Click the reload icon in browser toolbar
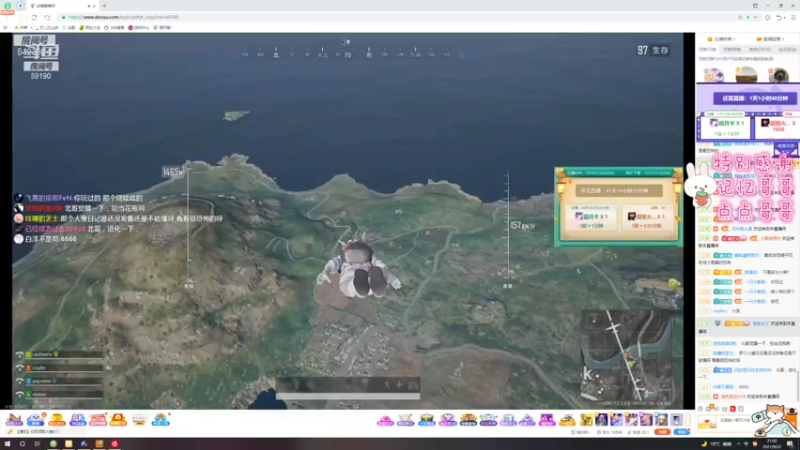Image resolution: width=800 pixels, height=450 pixels. tap(34, 17)
